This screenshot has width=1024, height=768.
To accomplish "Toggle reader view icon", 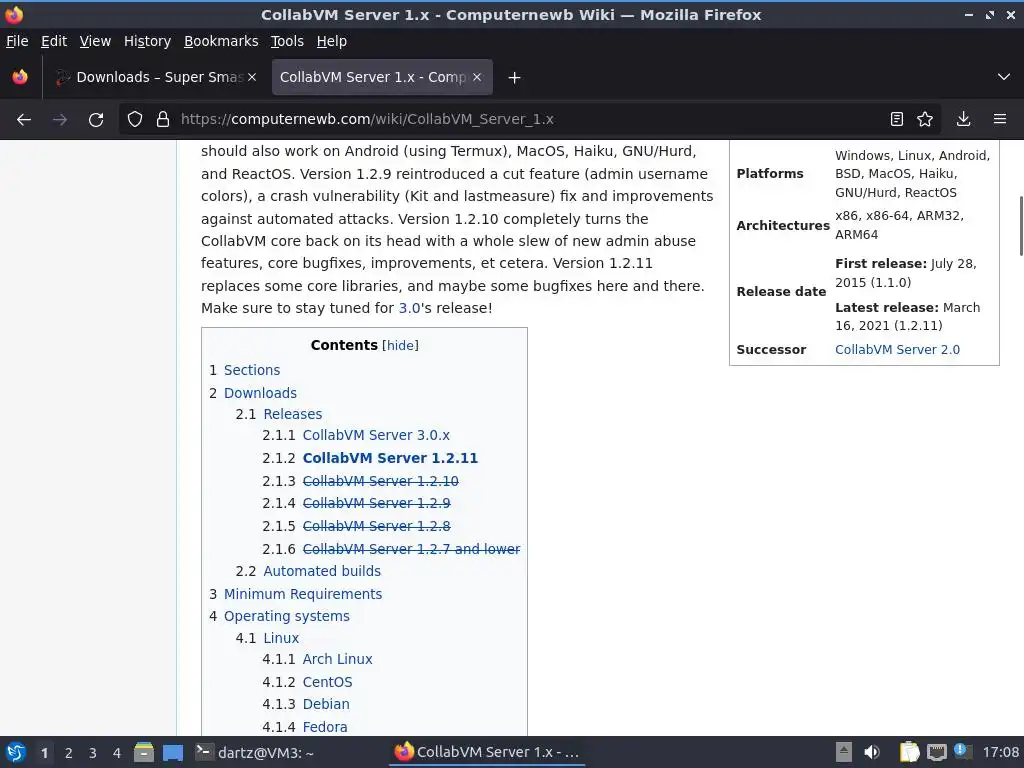I will (x=897, y=119).
